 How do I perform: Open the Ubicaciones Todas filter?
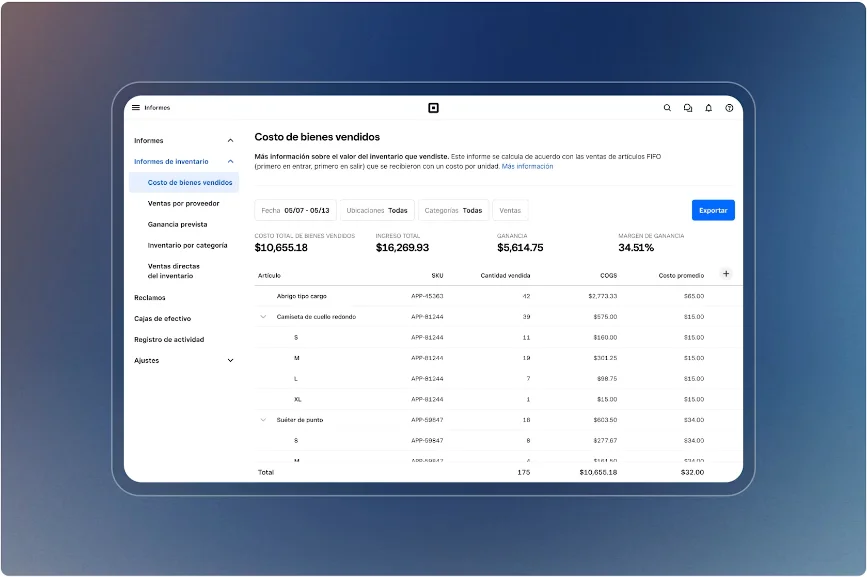coord(377,211)
